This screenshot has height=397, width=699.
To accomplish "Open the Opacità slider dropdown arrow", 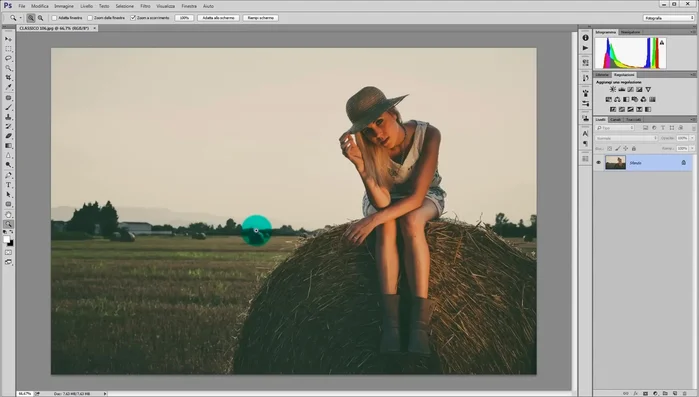I will tap(692, 138).
